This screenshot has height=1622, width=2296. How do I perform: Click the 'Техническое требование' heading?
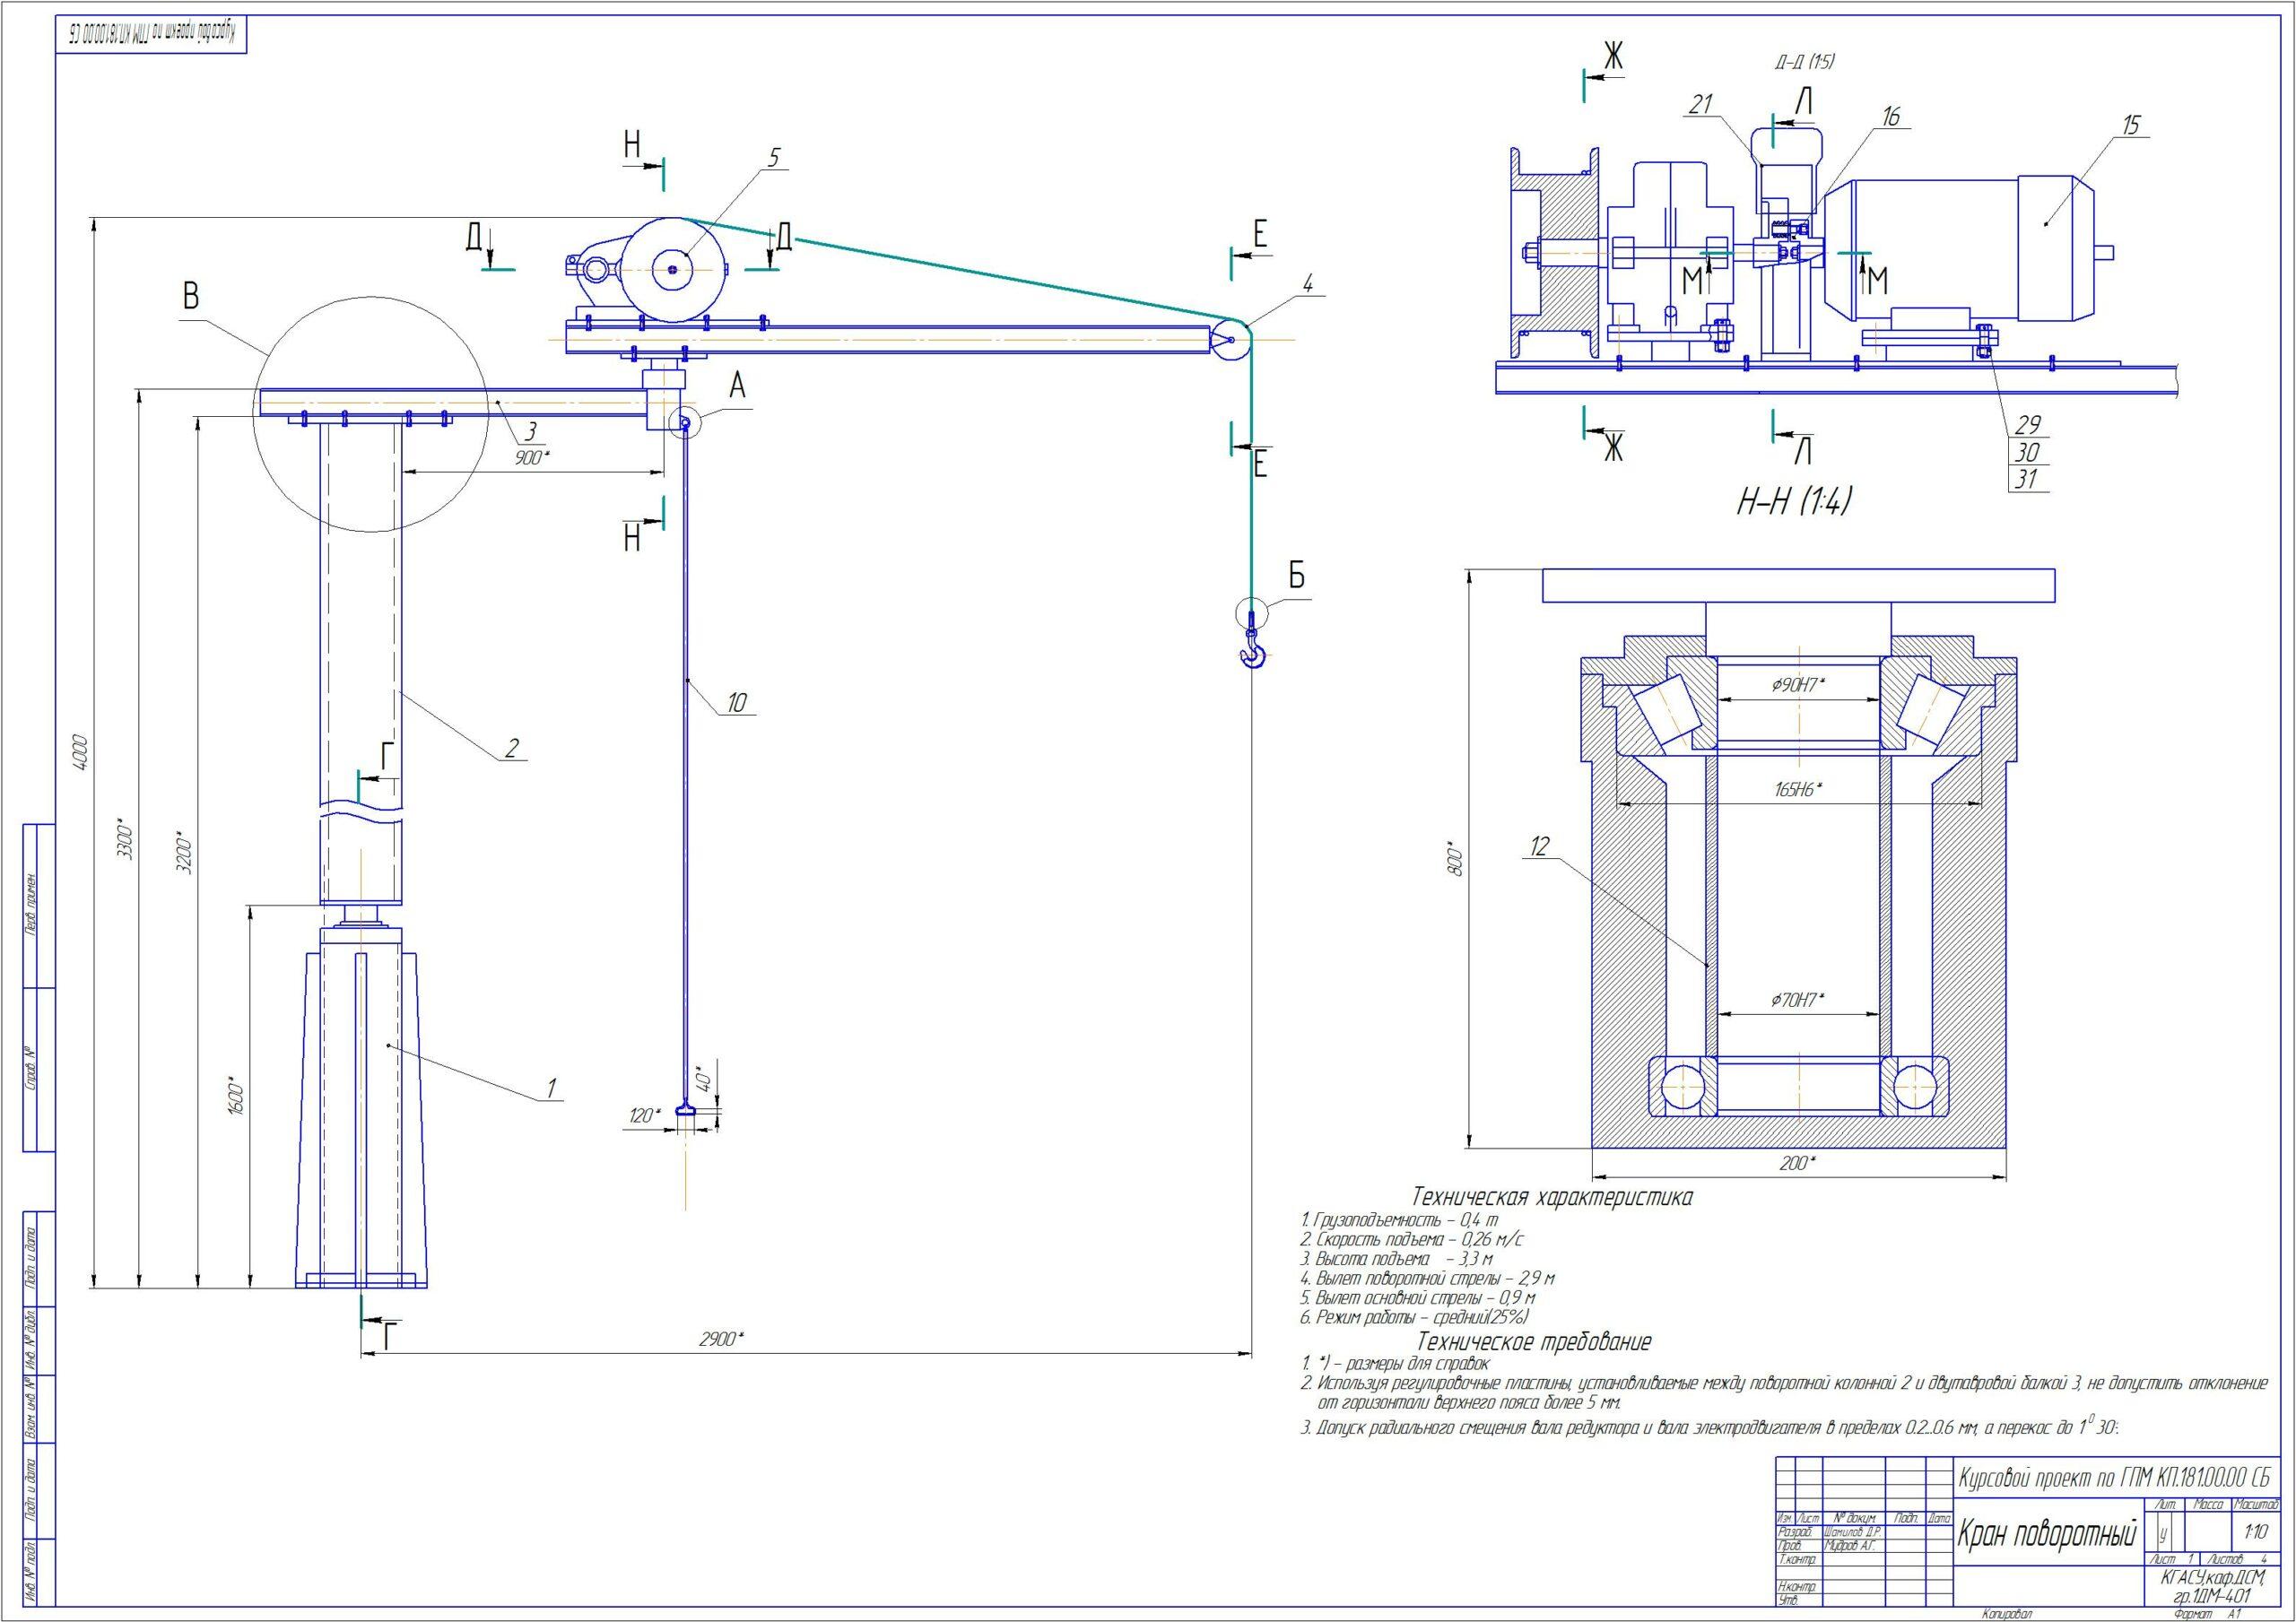coord(1534,1341)
